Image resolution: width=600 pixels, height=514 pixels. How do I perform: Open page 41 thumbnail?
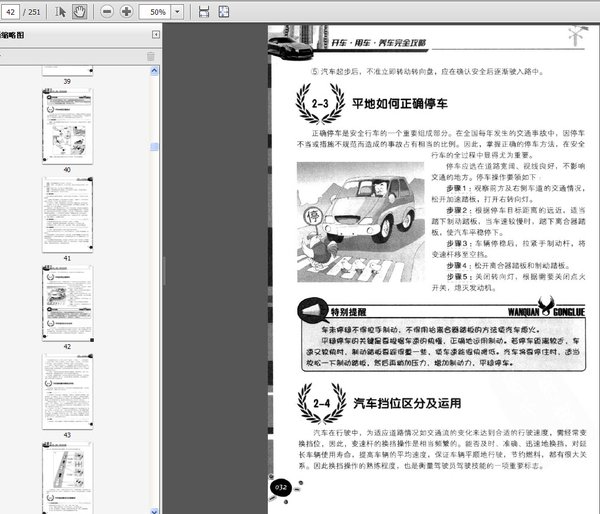(67, 215)
